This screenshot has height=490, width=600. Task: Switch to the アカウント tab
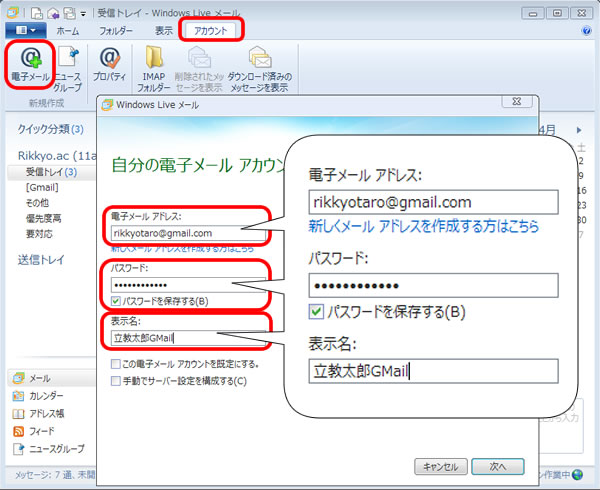click(x=210, y=31)
